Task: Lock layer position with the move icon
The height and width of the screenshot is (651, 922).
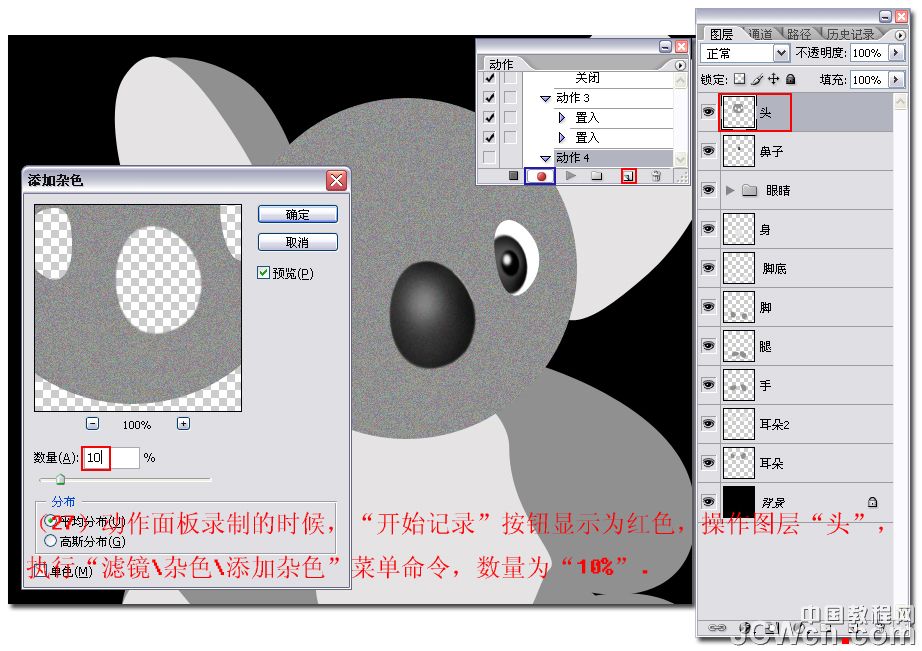Action: [x=774, y=79]
